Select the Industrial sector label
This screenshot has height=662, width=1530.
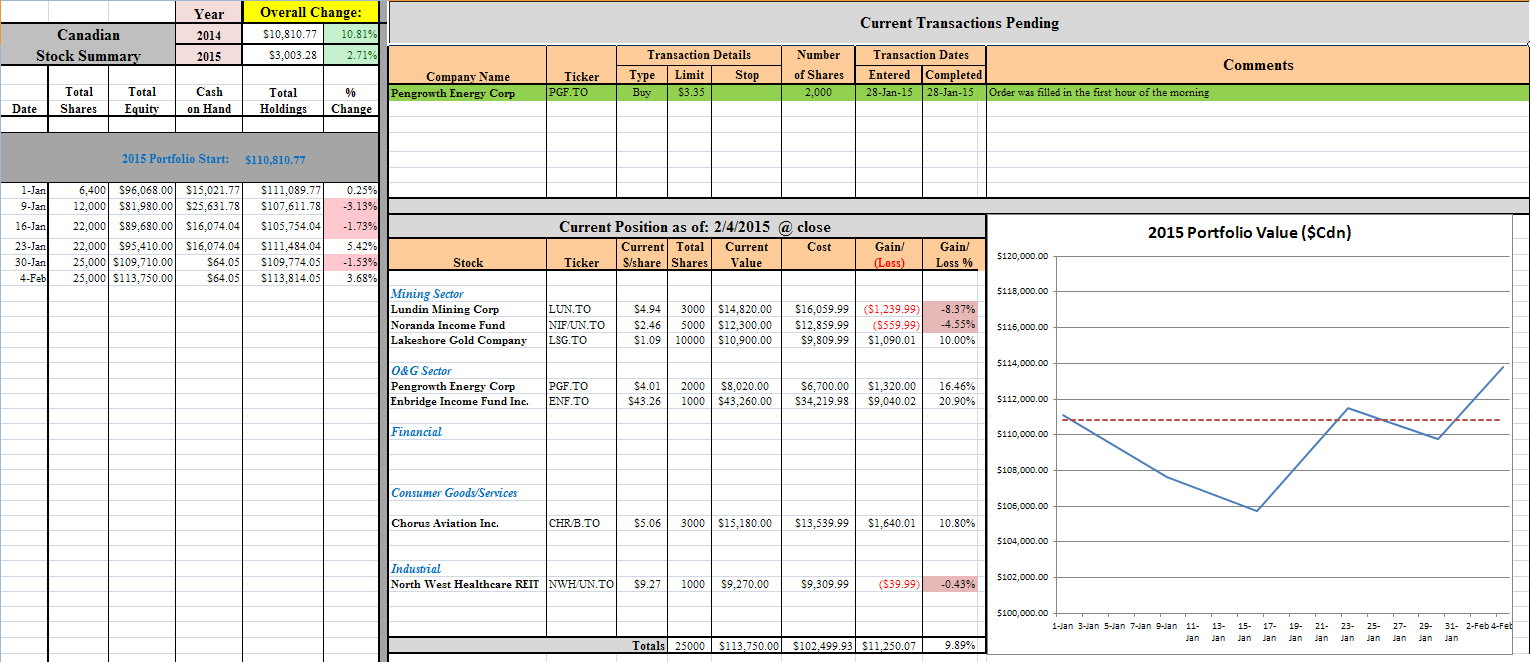415,569
